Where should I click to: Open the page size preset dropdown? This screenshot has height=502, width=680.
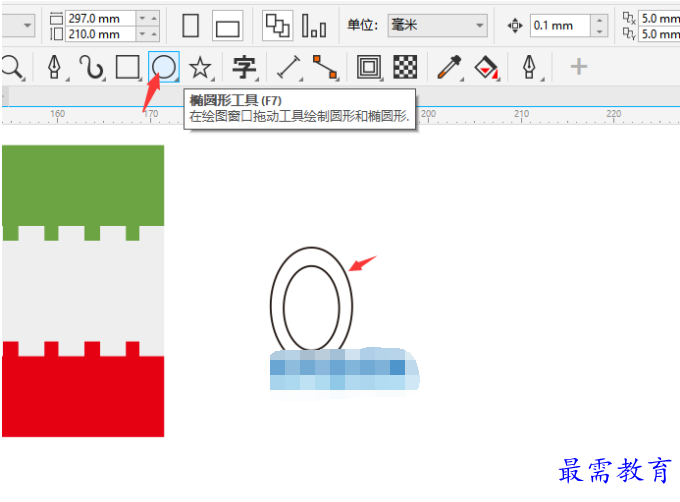(18, 25)
